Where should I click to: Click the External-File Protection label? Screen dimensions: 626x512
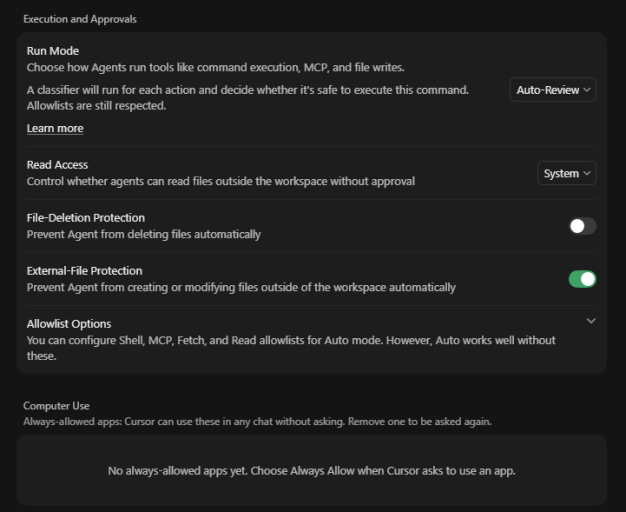pyautogui.click(x=84, y=271)
